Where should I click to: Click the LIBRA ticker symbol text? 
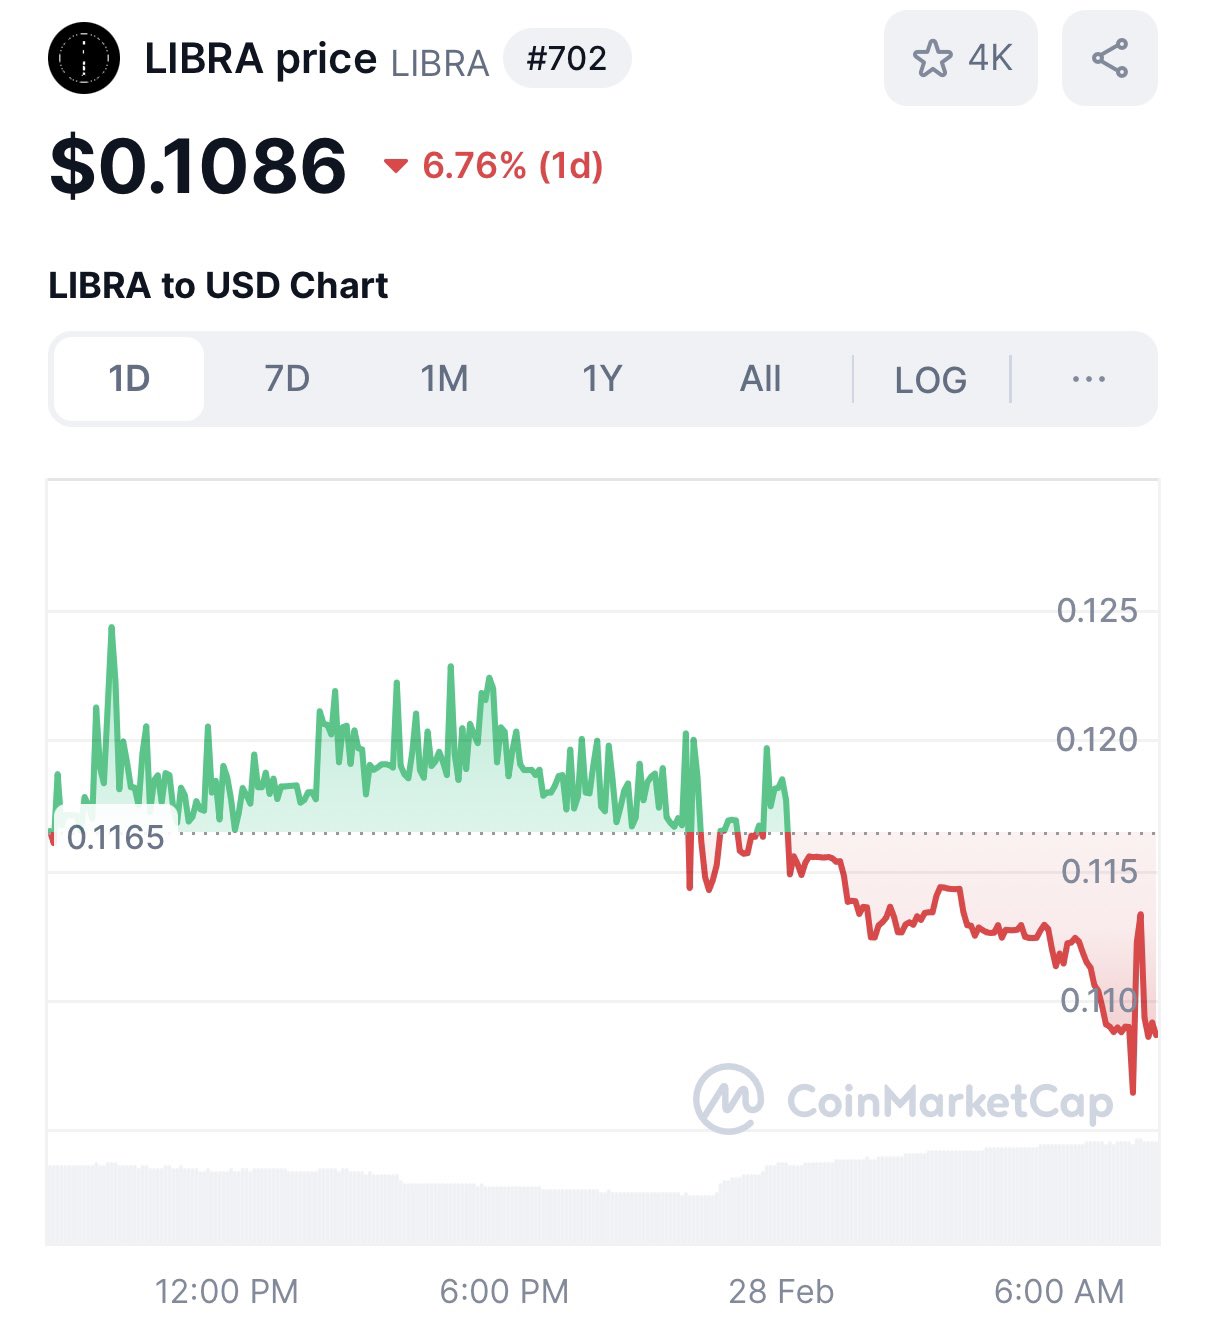(440, 62)
